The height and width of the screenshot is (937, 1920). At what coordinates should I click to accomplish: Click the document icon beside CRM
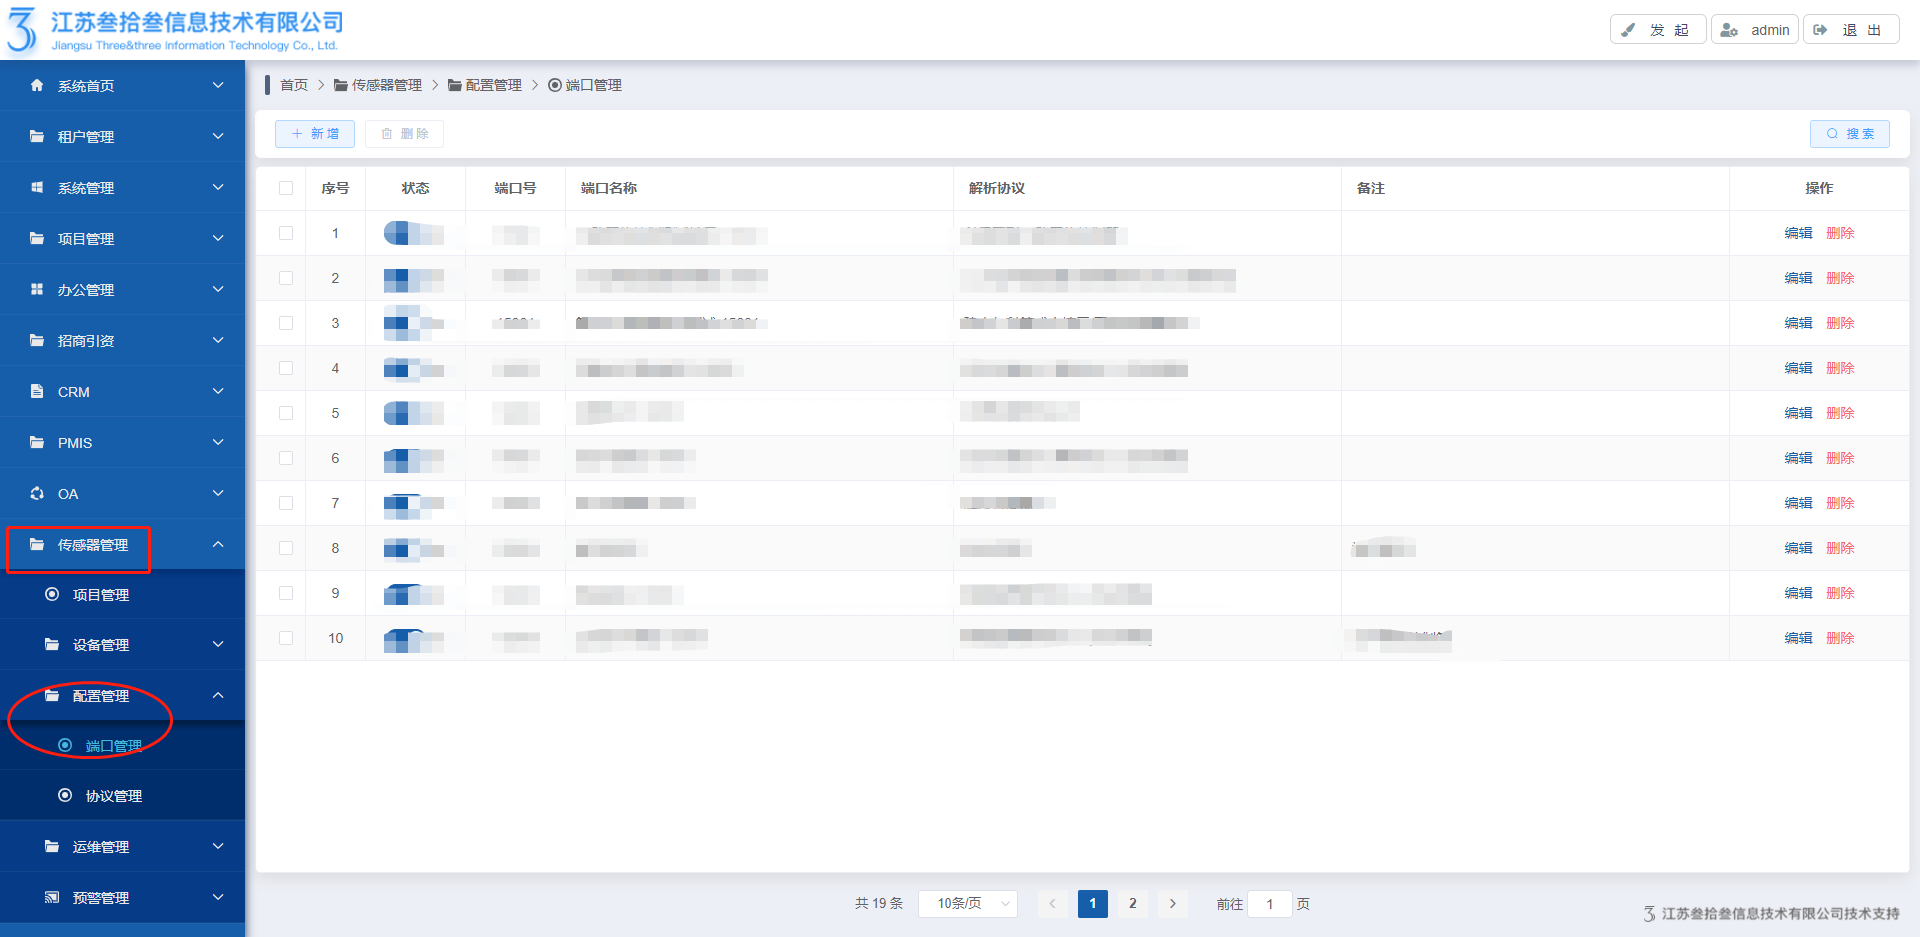(x=37, y=392)
